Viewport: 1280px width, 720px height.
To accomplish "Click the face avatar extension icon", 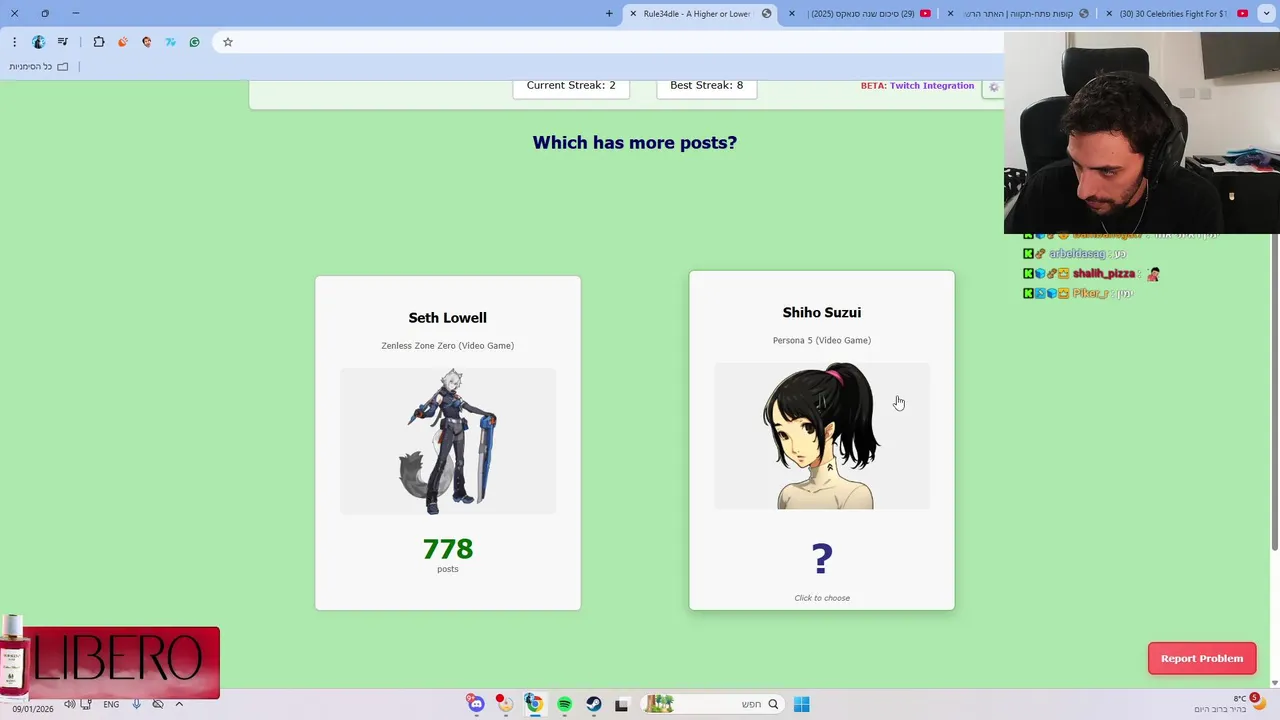I will point(147,42).
